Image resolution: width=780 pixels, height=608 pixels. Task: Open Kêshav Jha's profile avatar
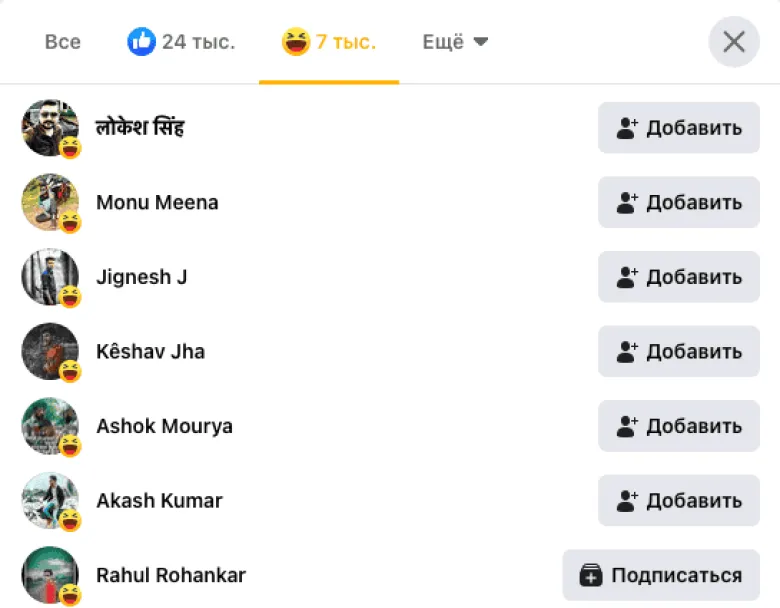[49, 351]
